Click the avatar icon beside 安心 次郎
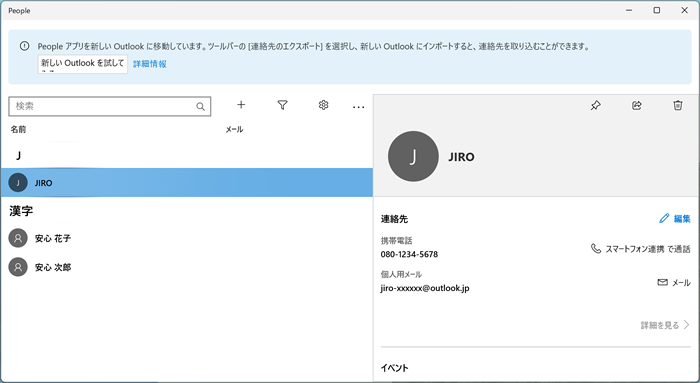 (18, 267)
